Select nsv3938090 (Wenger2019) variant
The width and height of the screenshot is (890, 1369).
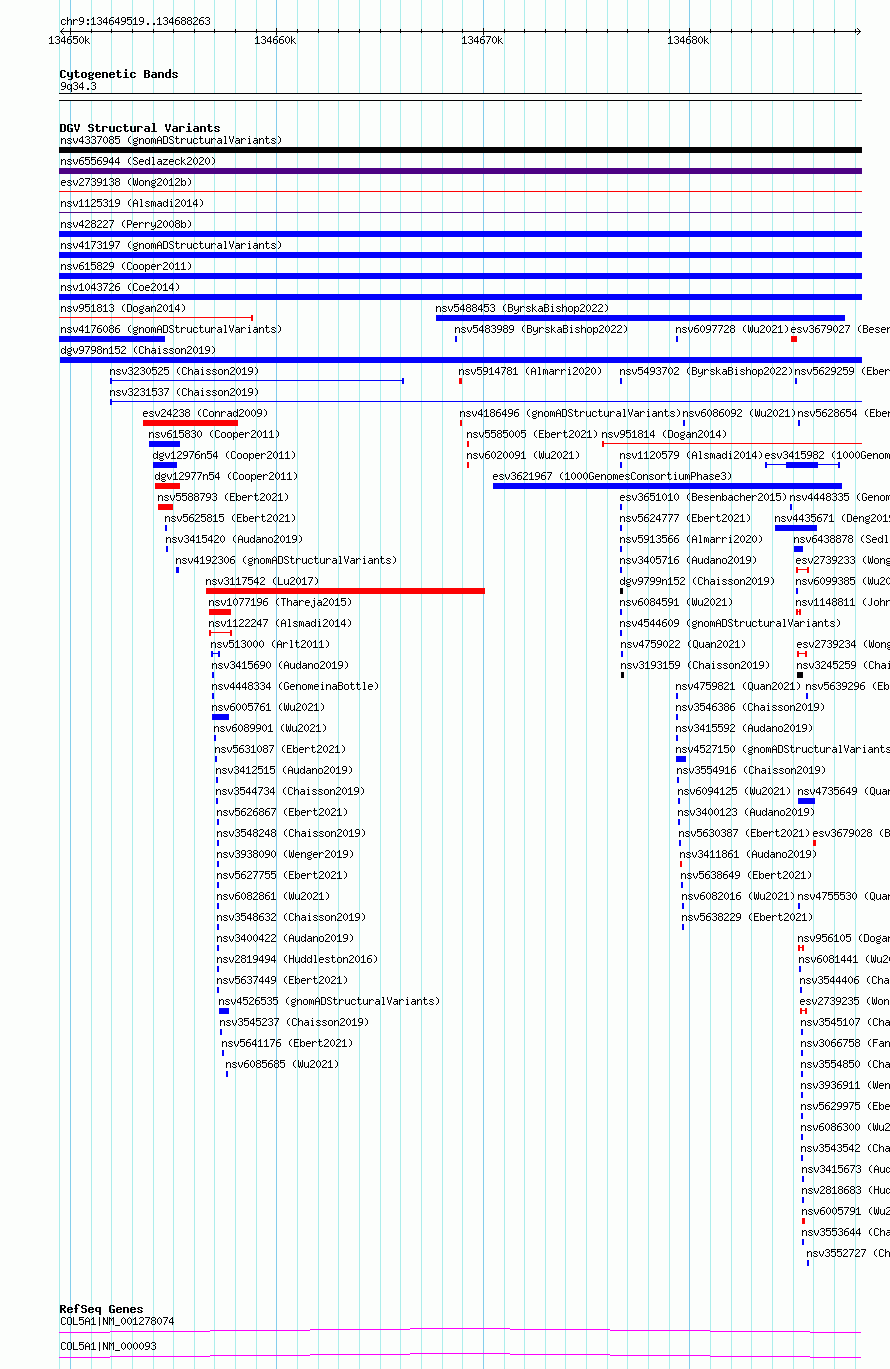(x=286, y=854)
